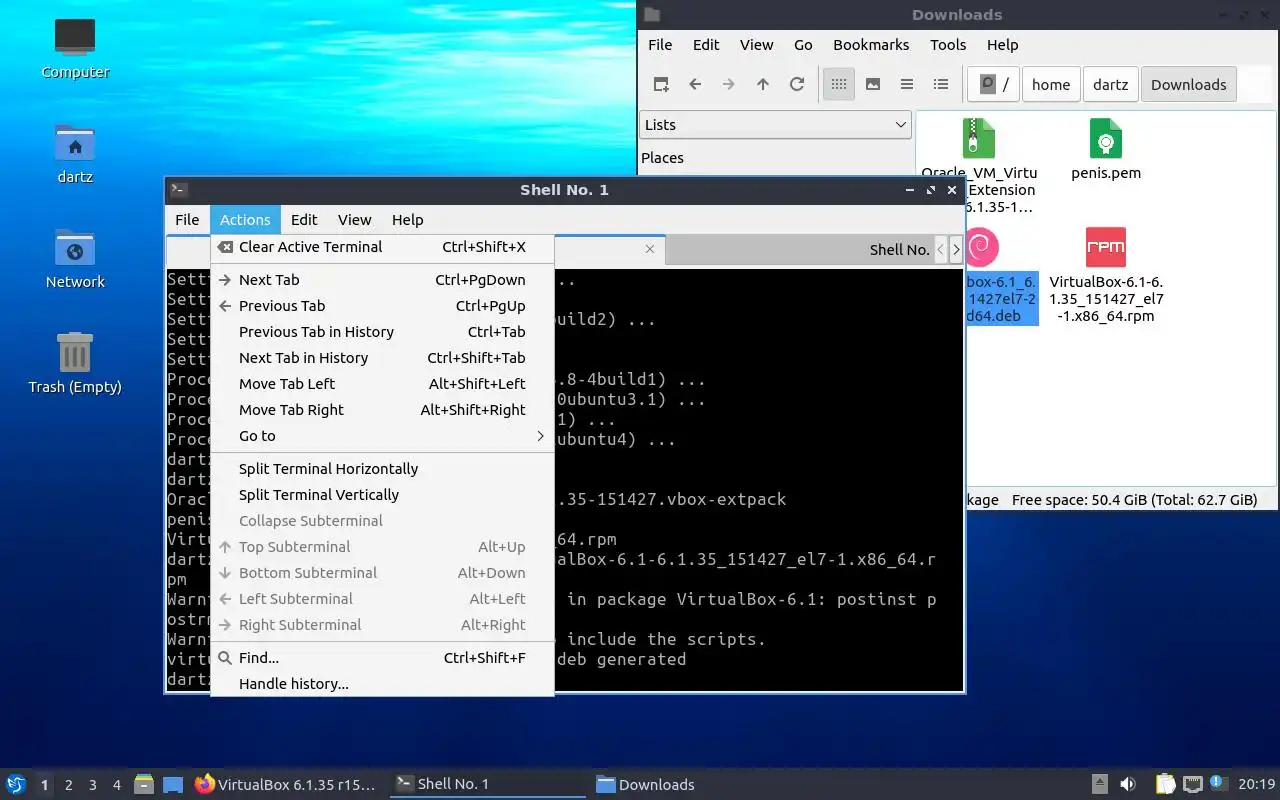Go back in Downloads file manager
The height and width of the screenshot is (800, 1280).
point(695,84)
